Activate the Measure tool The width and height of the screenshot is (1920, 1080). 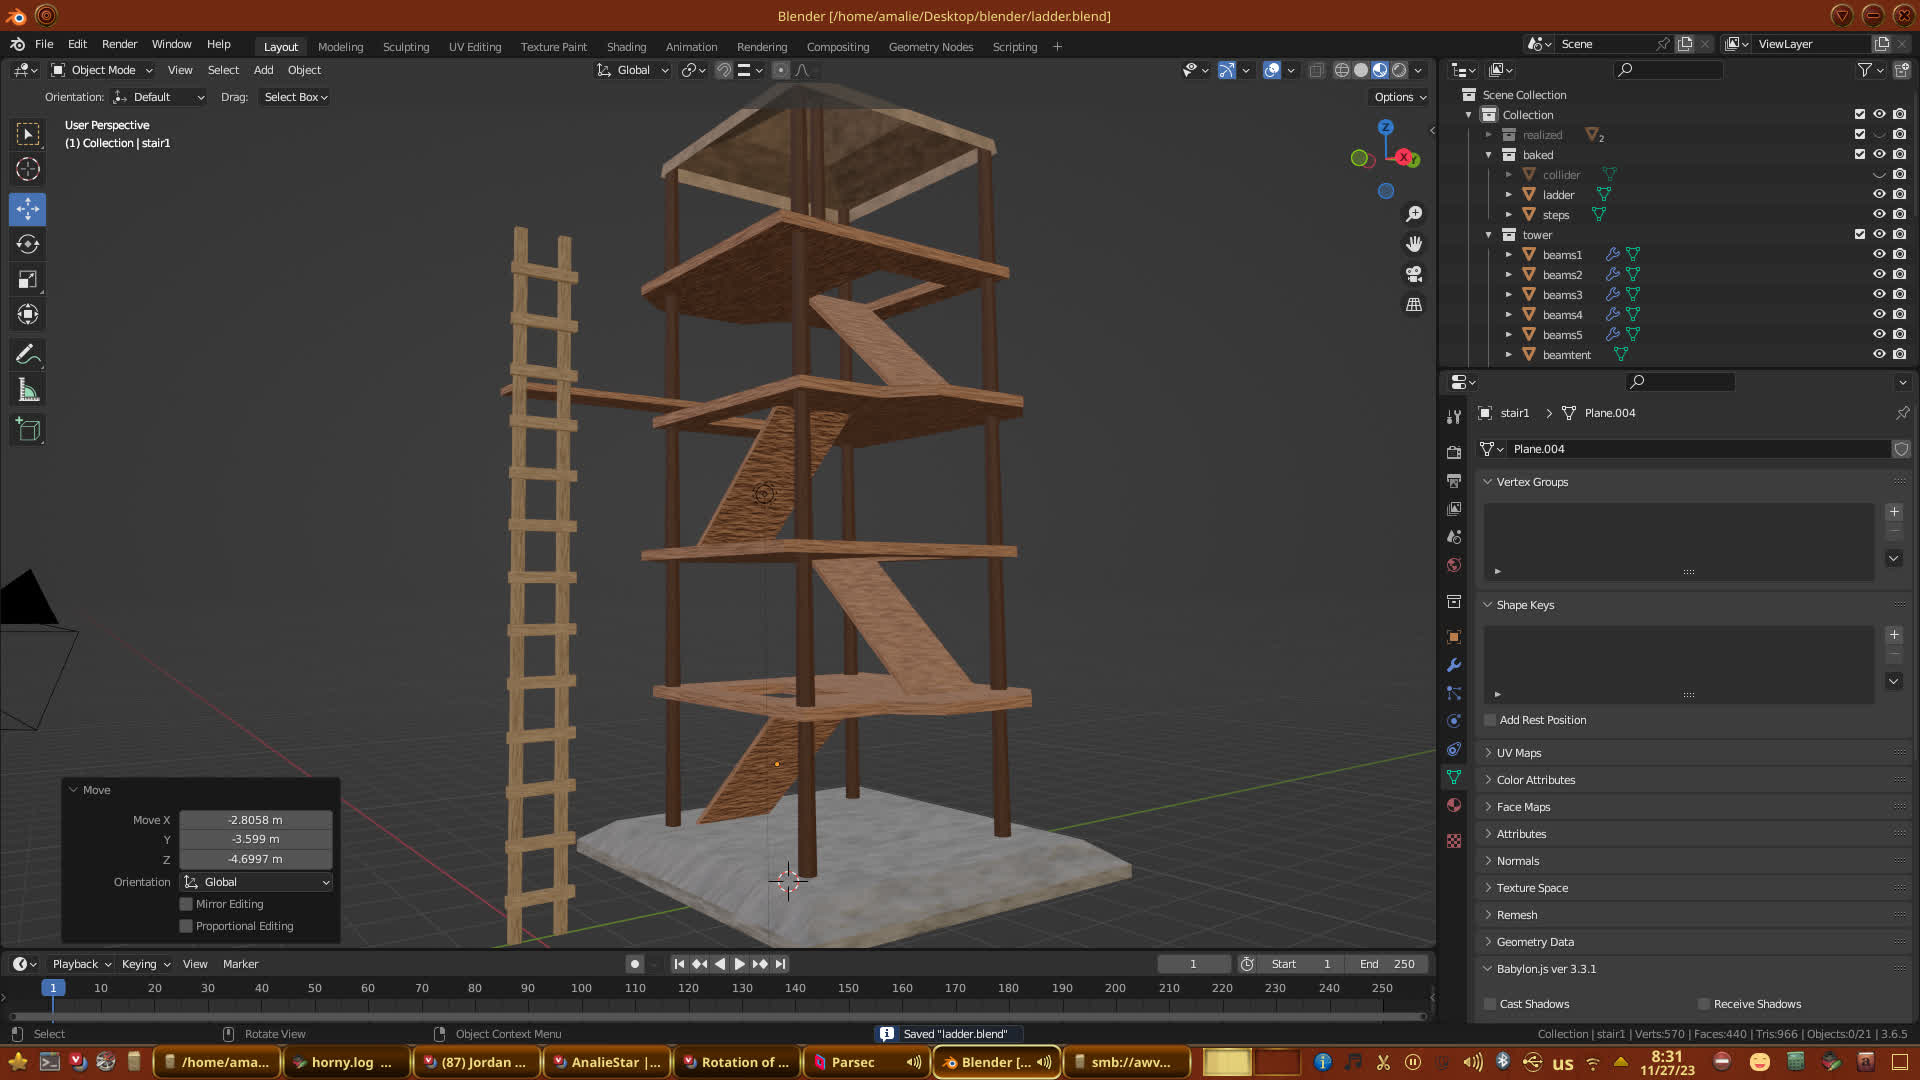tap(28, 391)
